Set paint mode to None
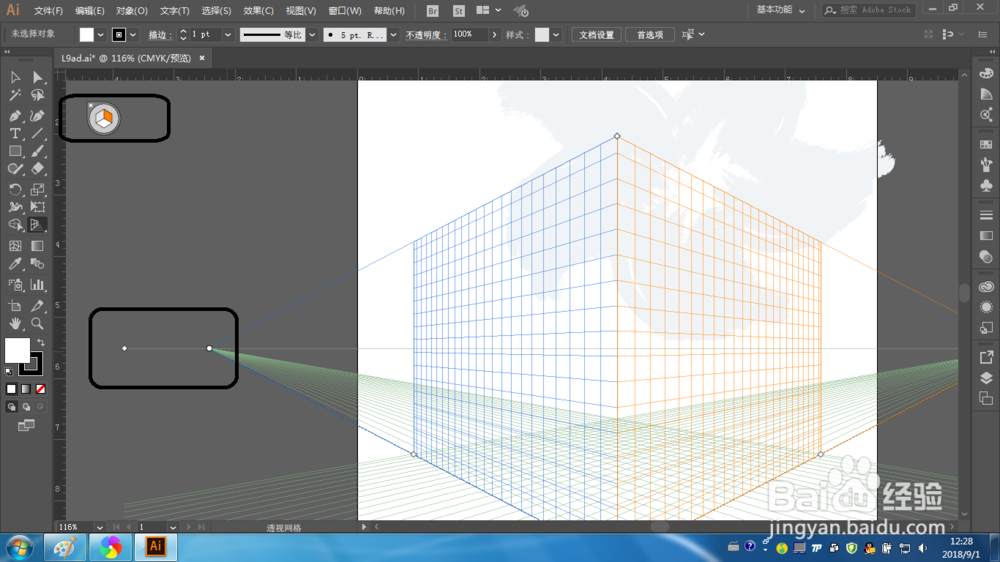 click(x=40, y=388)
